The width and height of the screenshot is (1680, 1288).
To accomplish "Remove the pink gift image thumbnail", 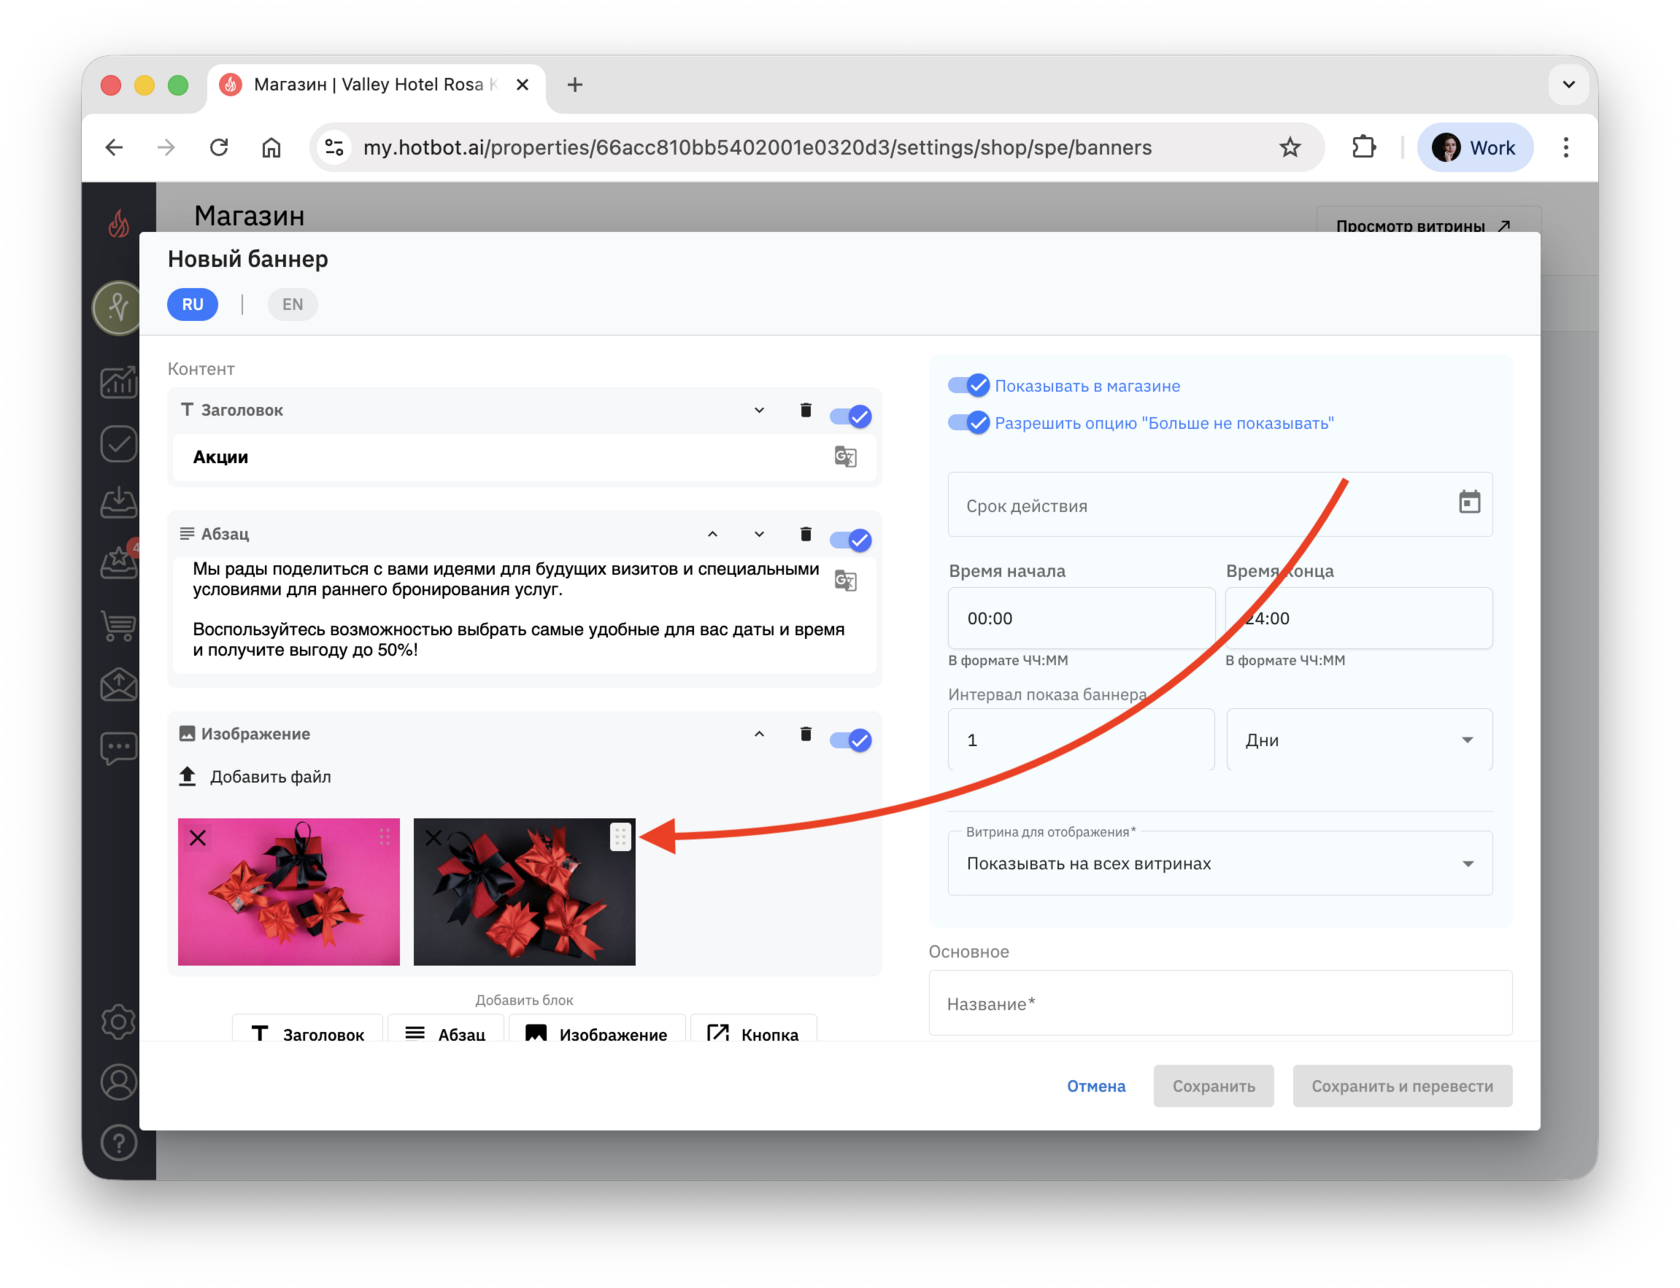I will [x=198, y=838].
